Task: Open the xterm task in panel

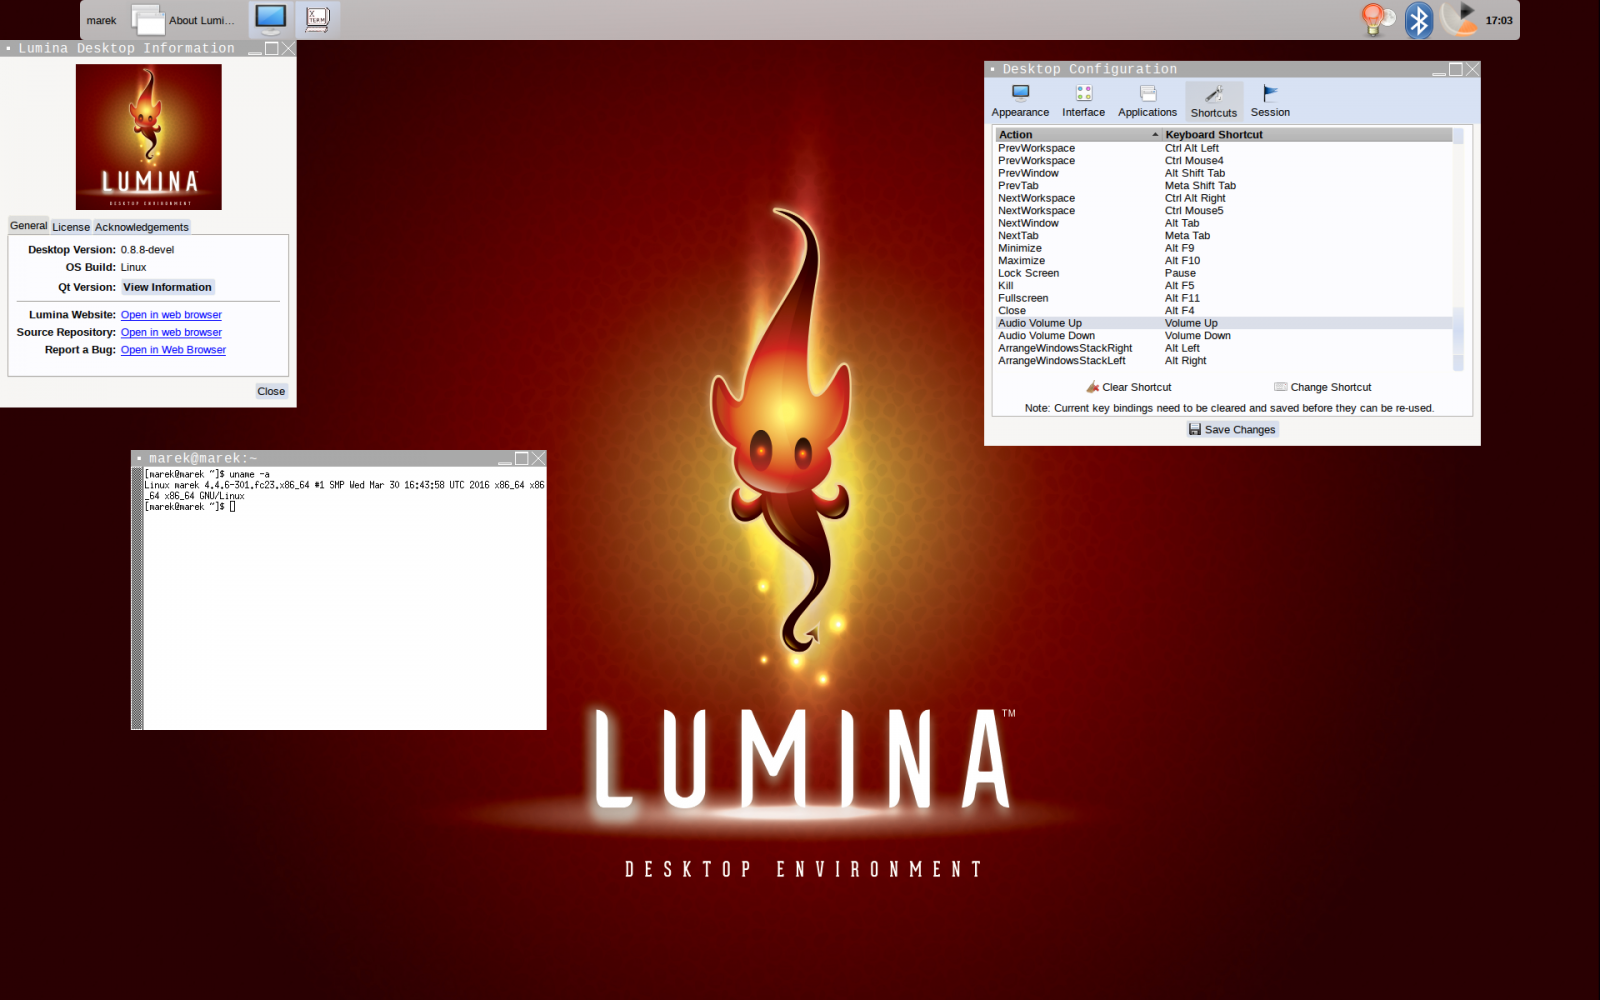Action: 317,19
